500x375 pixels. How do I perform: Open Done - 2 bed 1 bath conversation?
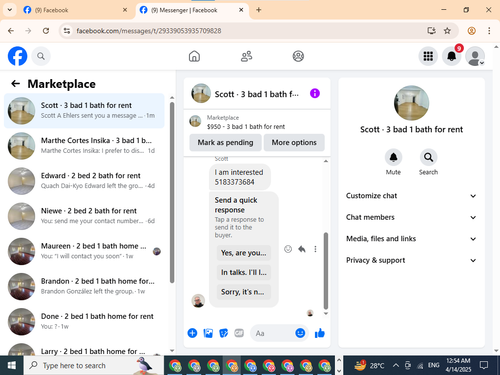tap(84, 322)
